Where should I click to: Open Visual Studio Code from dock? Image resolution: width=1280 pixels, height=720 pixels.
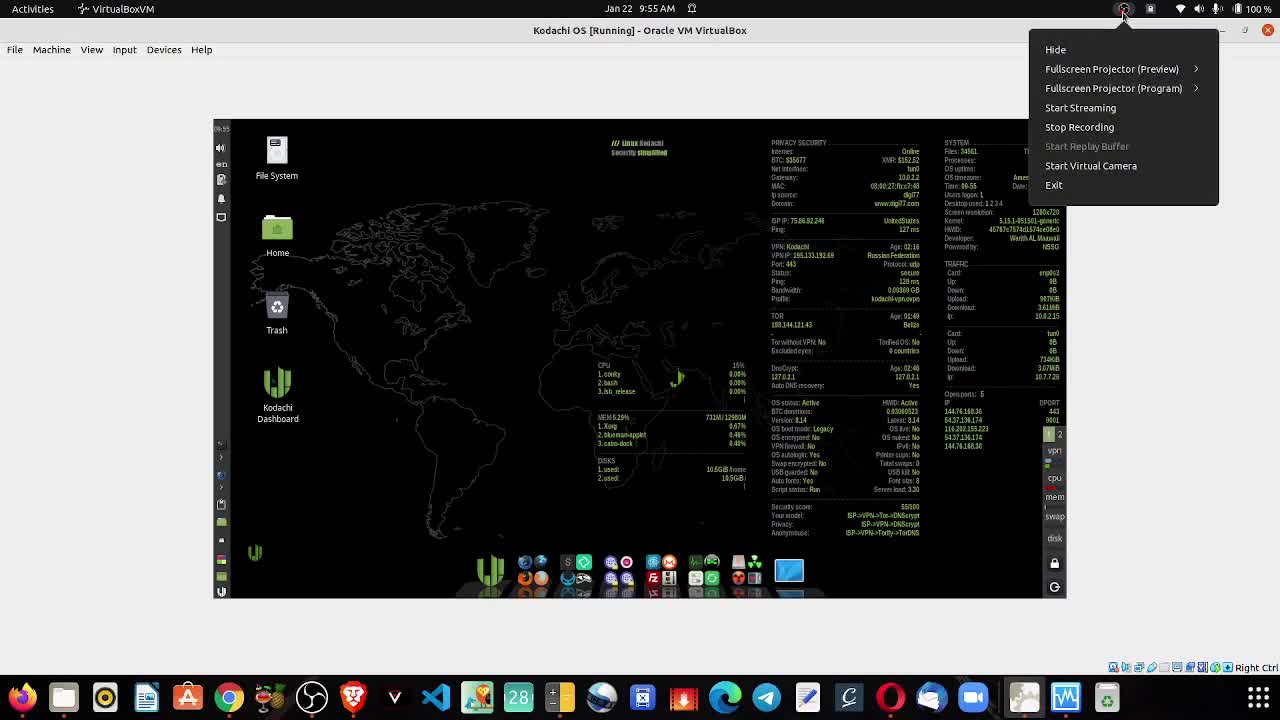[x=436, y=697]
